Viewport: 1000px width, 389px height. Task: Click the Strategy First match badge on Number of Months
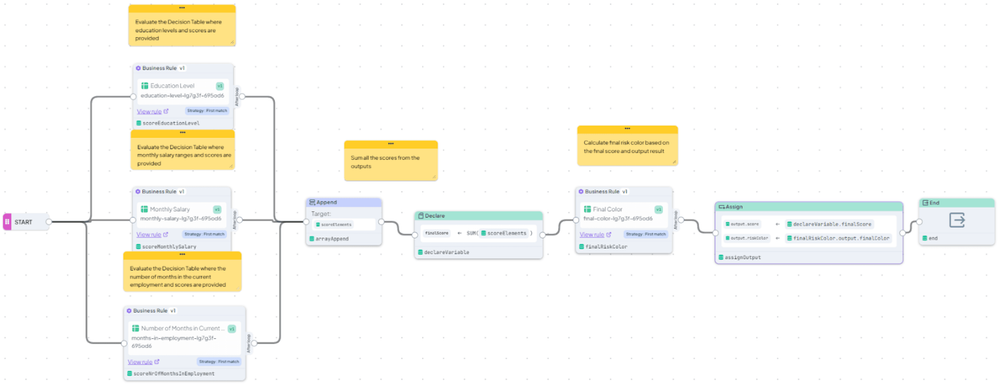[219, 362]
